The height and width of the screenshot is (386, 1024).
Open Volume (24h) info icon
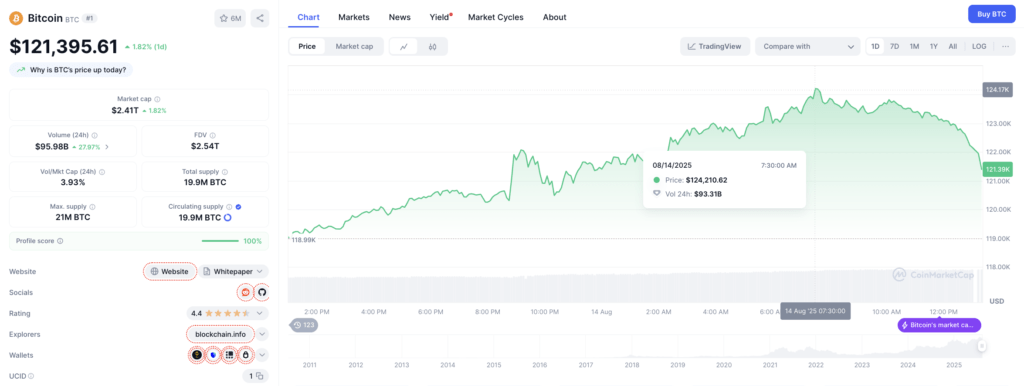point(95,135)
